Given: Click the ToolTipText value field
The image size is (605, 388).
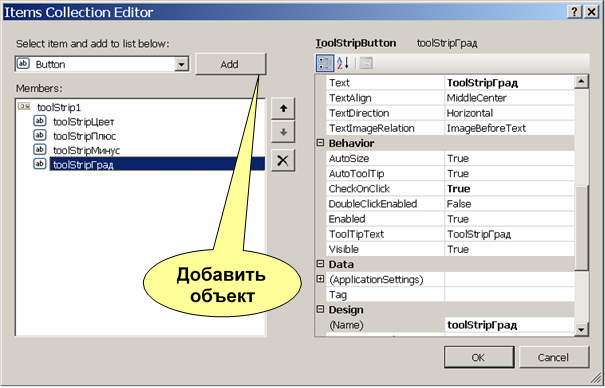Looking at the screenshot, I should 509,234.
